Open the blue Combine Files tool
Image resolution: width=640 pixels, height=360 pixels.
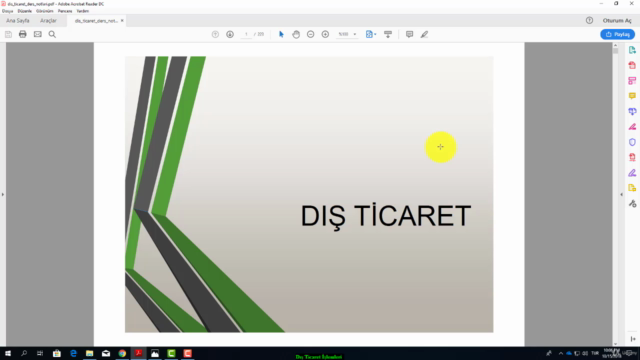(632, 111)
